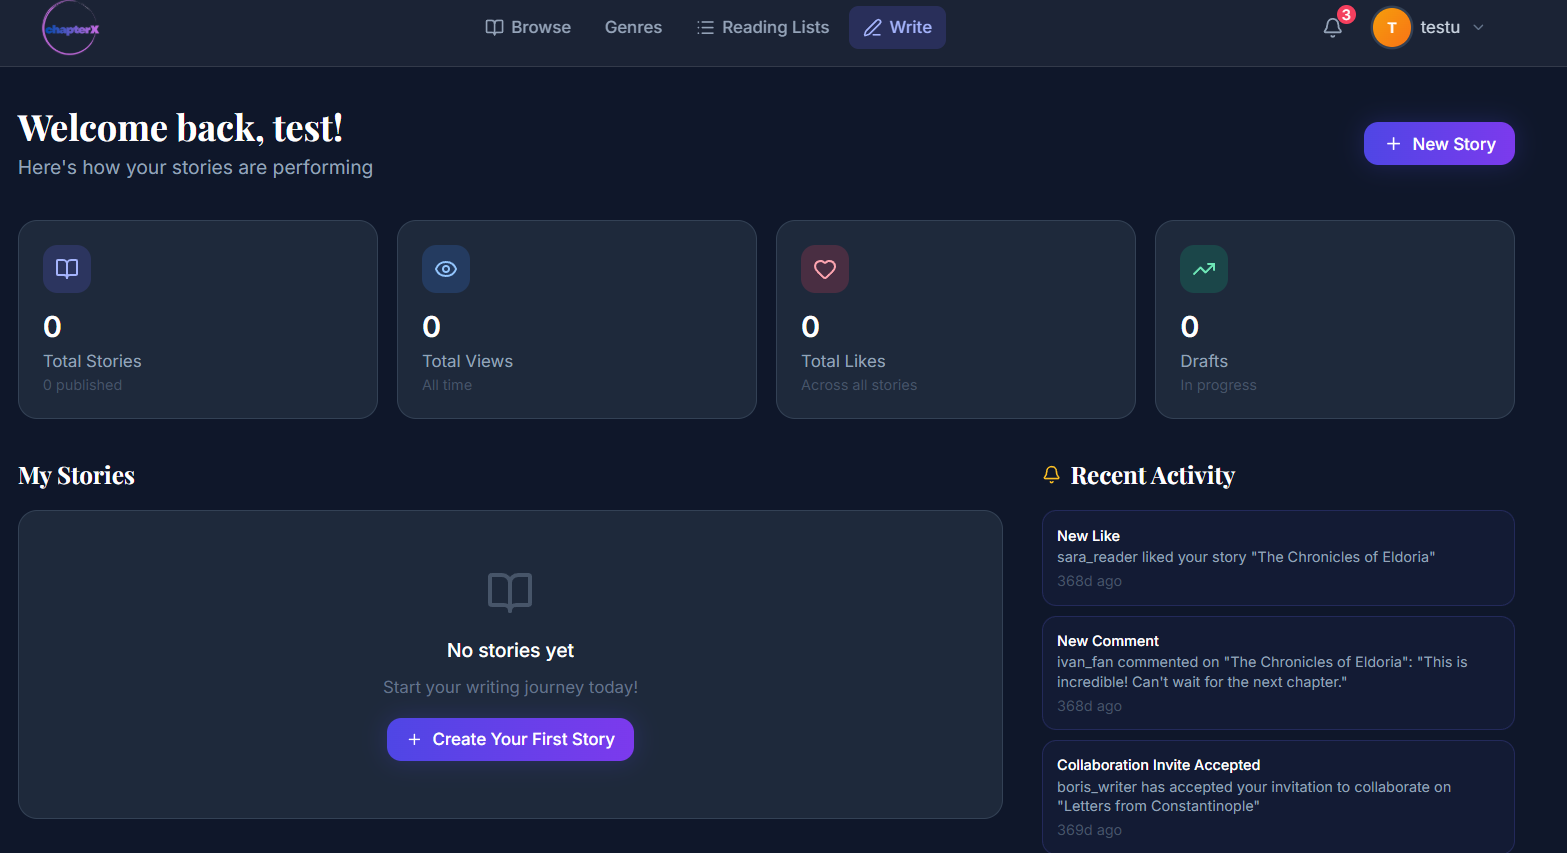The height and width of the screenshot is (853, 1567).
Task: Click the Recent Activity bell icon
Action: 1051,475
